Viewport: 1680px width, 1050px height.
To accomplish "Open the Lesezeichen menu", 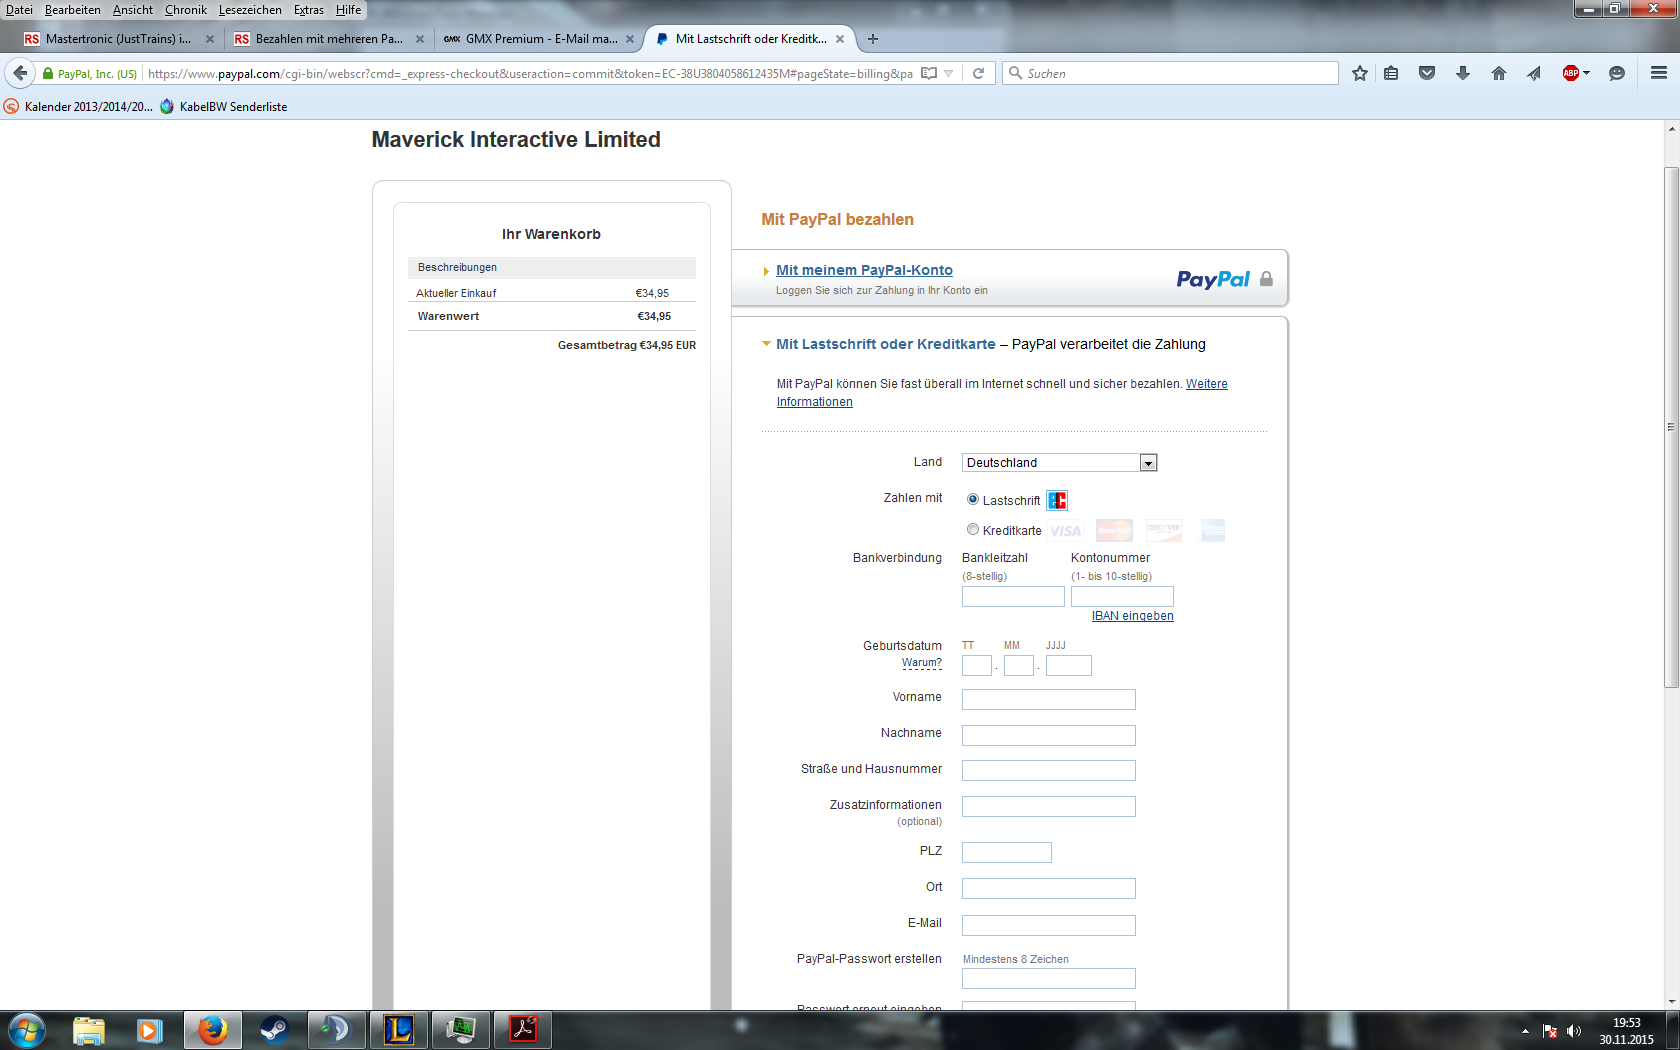I will click(x=250, y=10).
